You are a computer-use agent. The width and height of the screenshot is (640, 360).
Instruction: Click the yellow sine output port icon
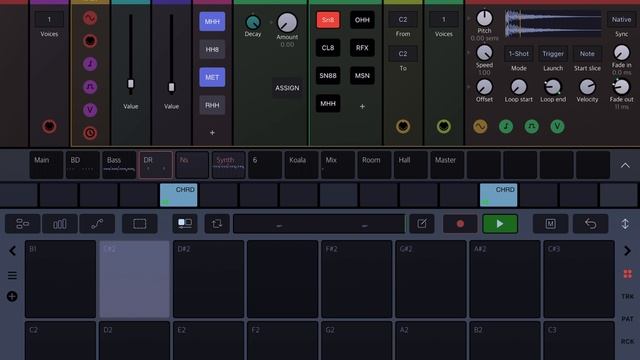click(x=480, y=127)
